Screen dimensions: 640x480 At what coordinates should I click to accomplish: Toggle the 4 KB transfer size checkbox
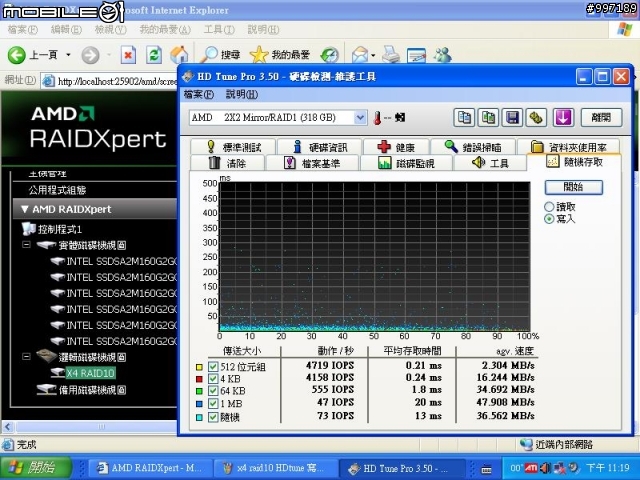(213, 378)
